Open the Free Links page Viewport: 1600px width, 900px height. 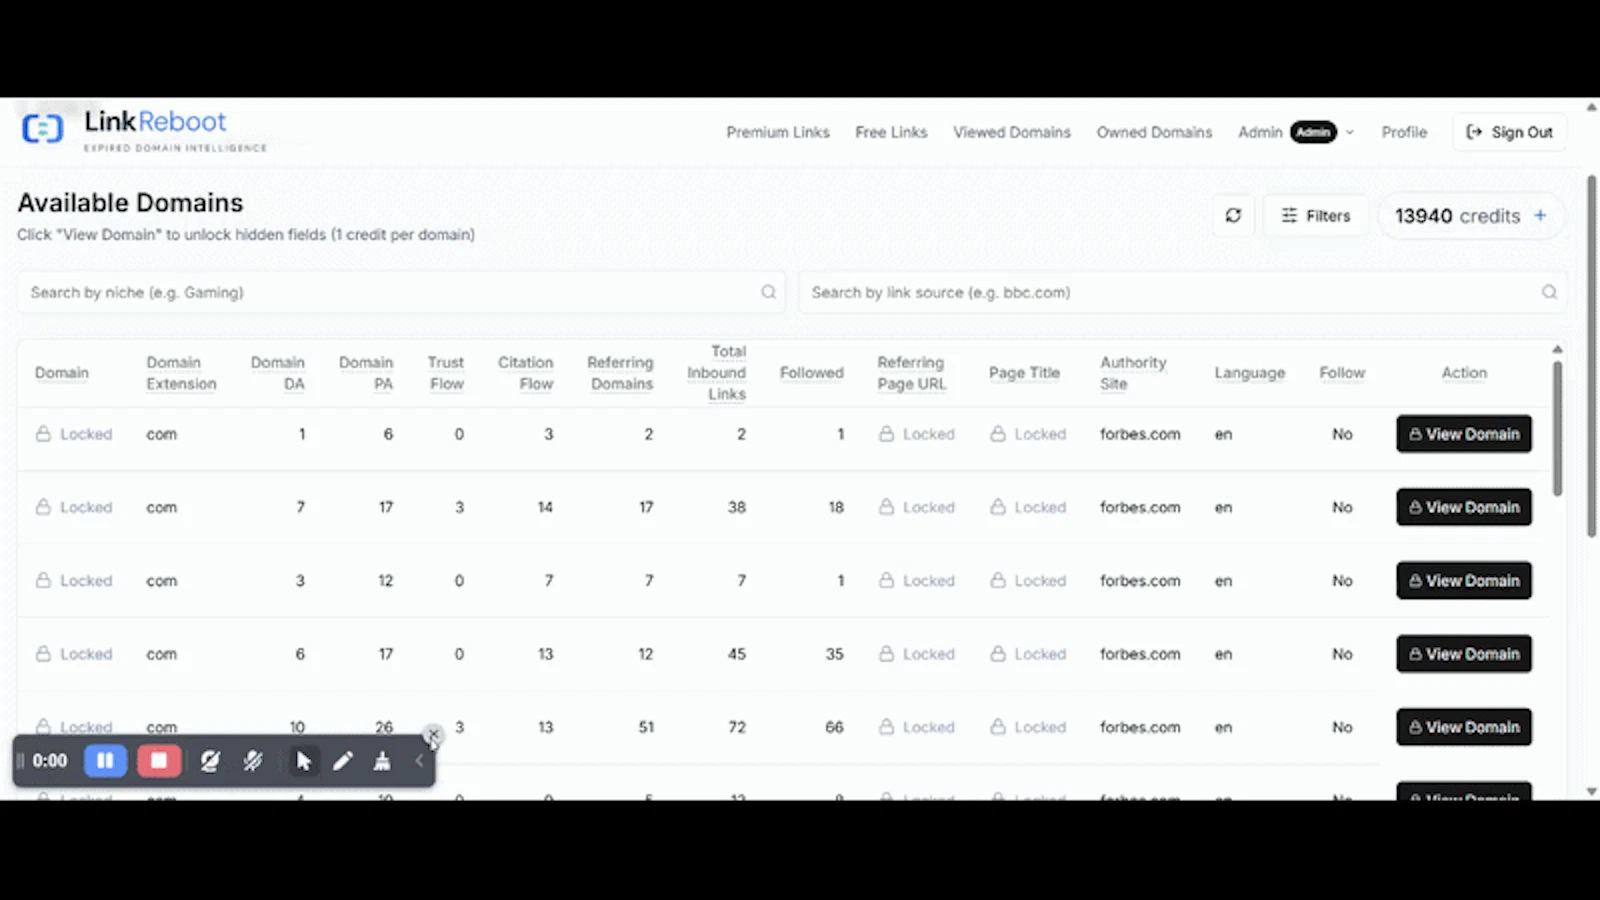tap(891, 132)
